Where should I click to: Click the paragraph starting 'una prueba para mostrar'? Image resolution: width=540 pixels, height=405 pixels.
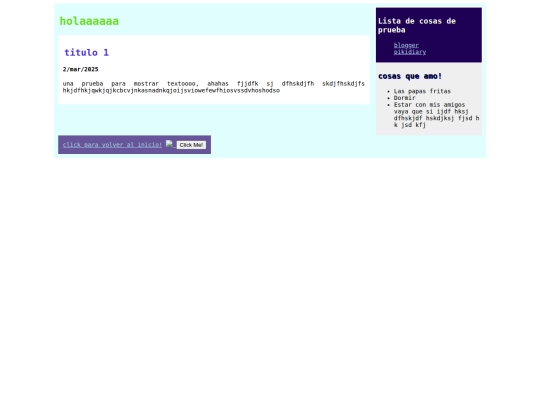tap(214, 87)
